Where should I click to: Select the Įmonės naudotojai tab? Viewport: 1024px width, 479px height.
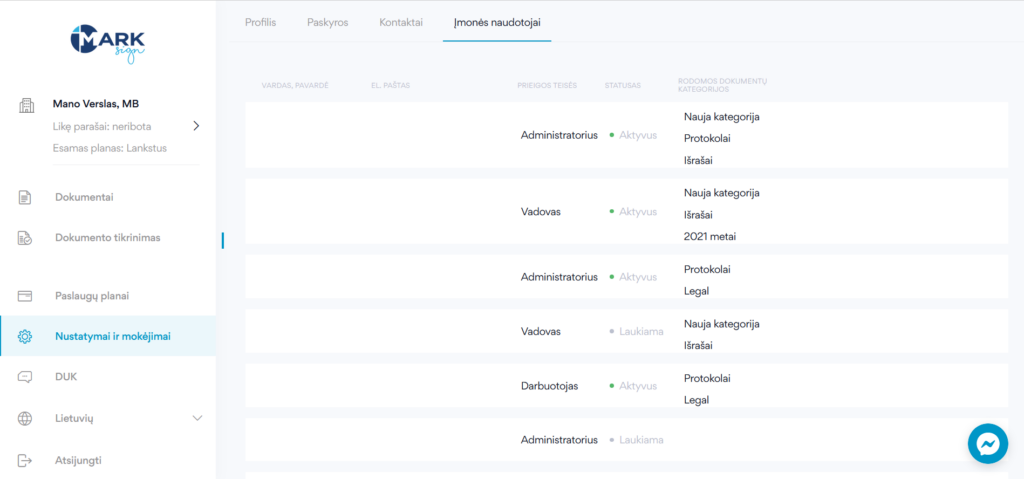(497, 22)
